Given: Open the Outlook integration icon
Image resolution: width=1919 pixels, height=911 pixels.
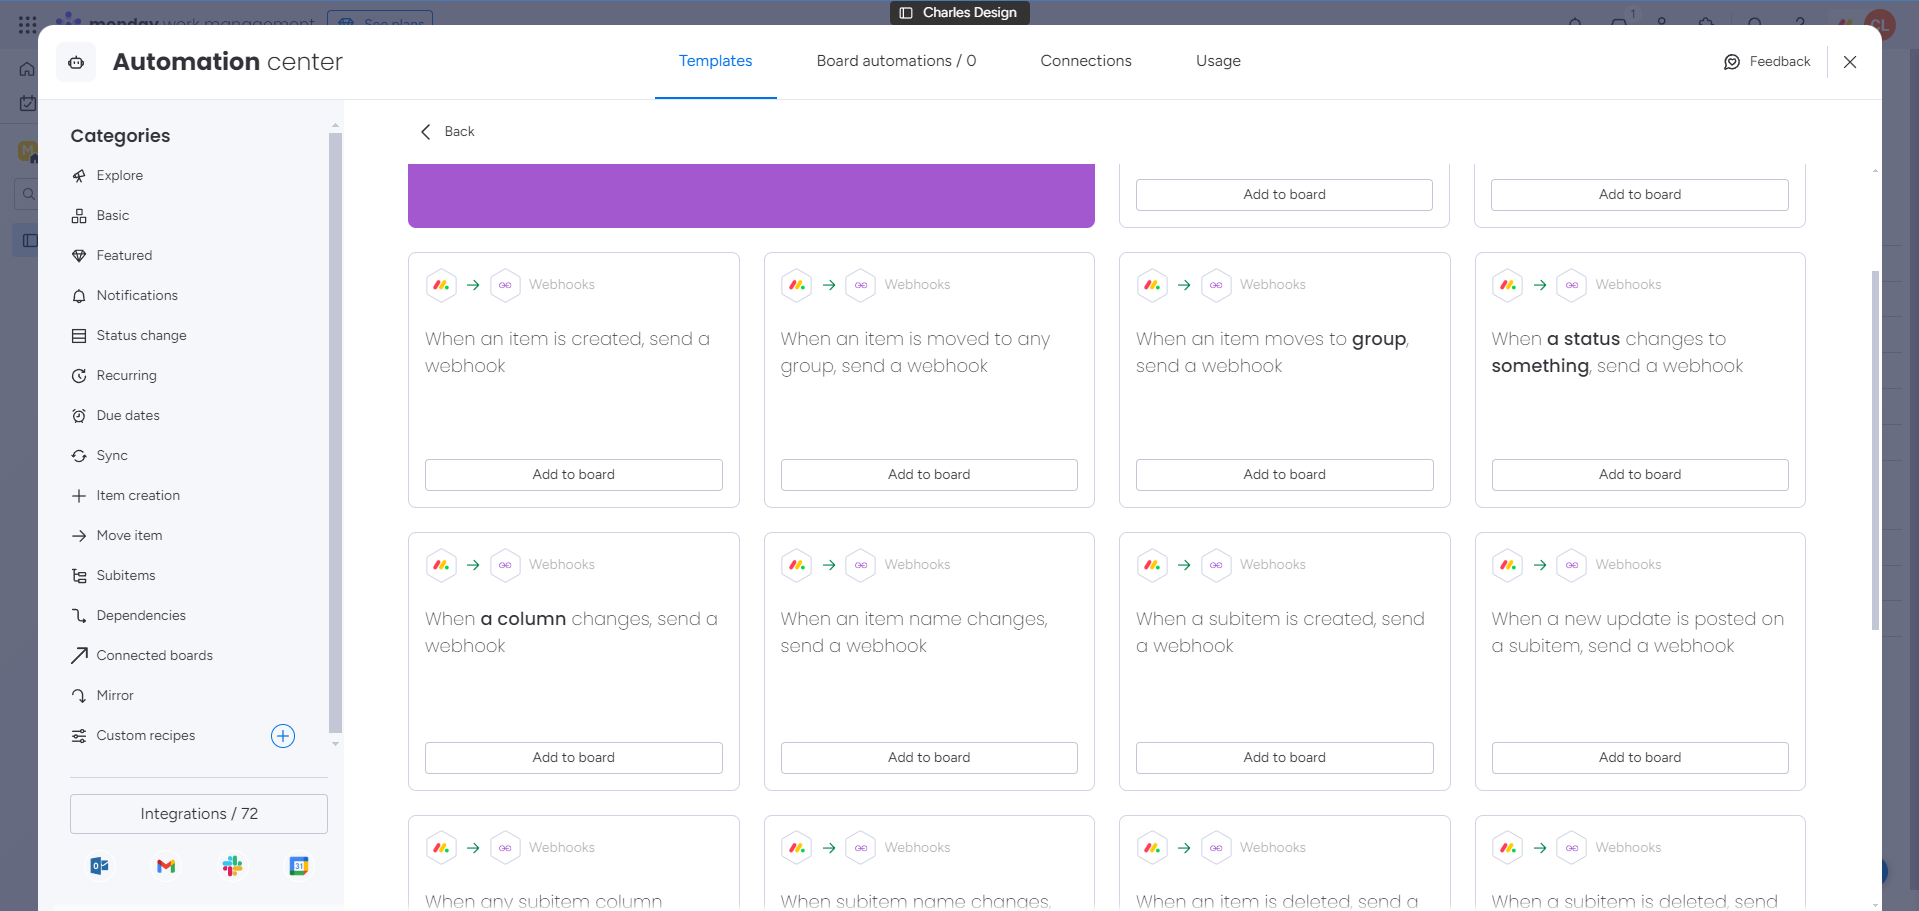Looking at the screenshot, I should pyautogui.click(x=100, y=866).
